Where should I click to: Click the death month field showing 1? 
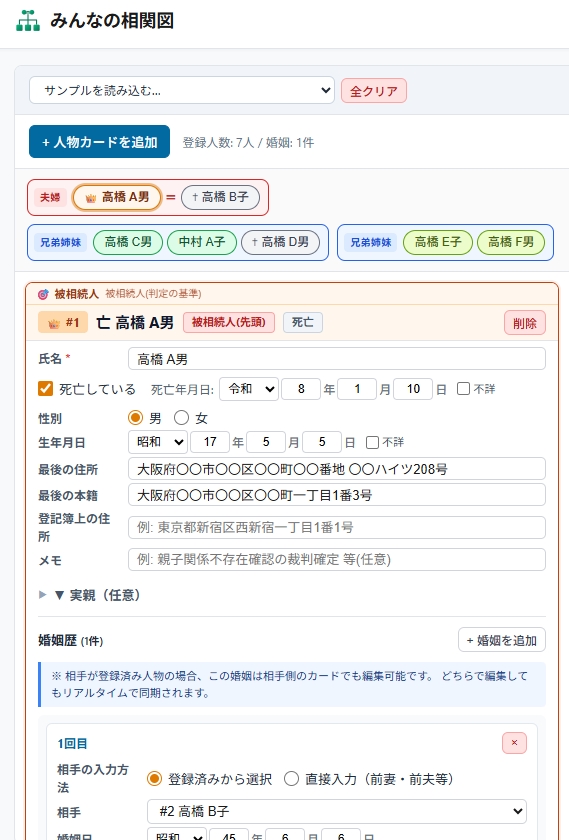click(357, 388)
